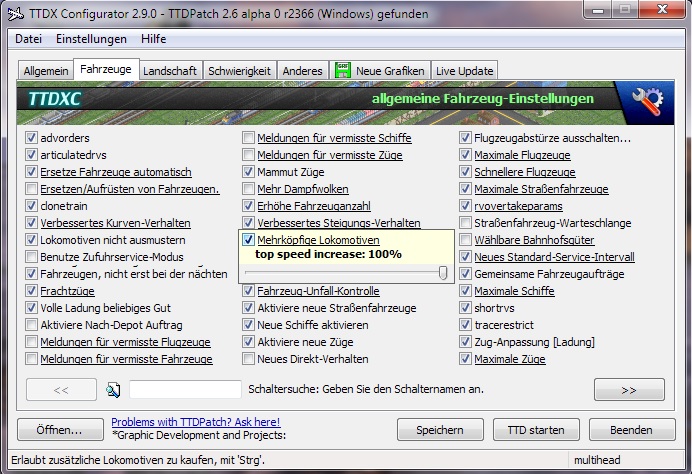Toggle the articulatedrvs checkbox
692x474 pixels.
pyautogui.click(x=31, y=155)
